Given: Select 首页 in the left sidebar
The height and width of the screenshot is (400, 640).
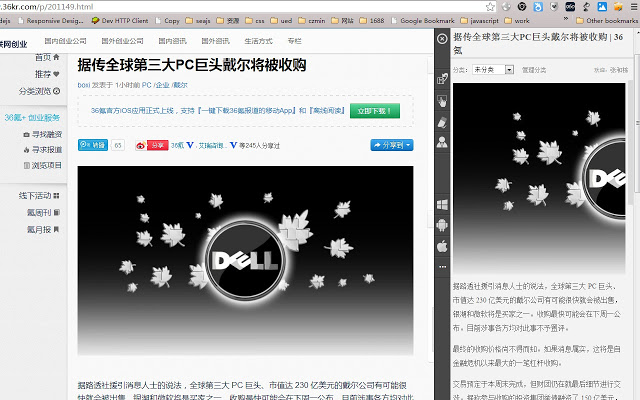Looking at the screenshot, I should 47,57.
